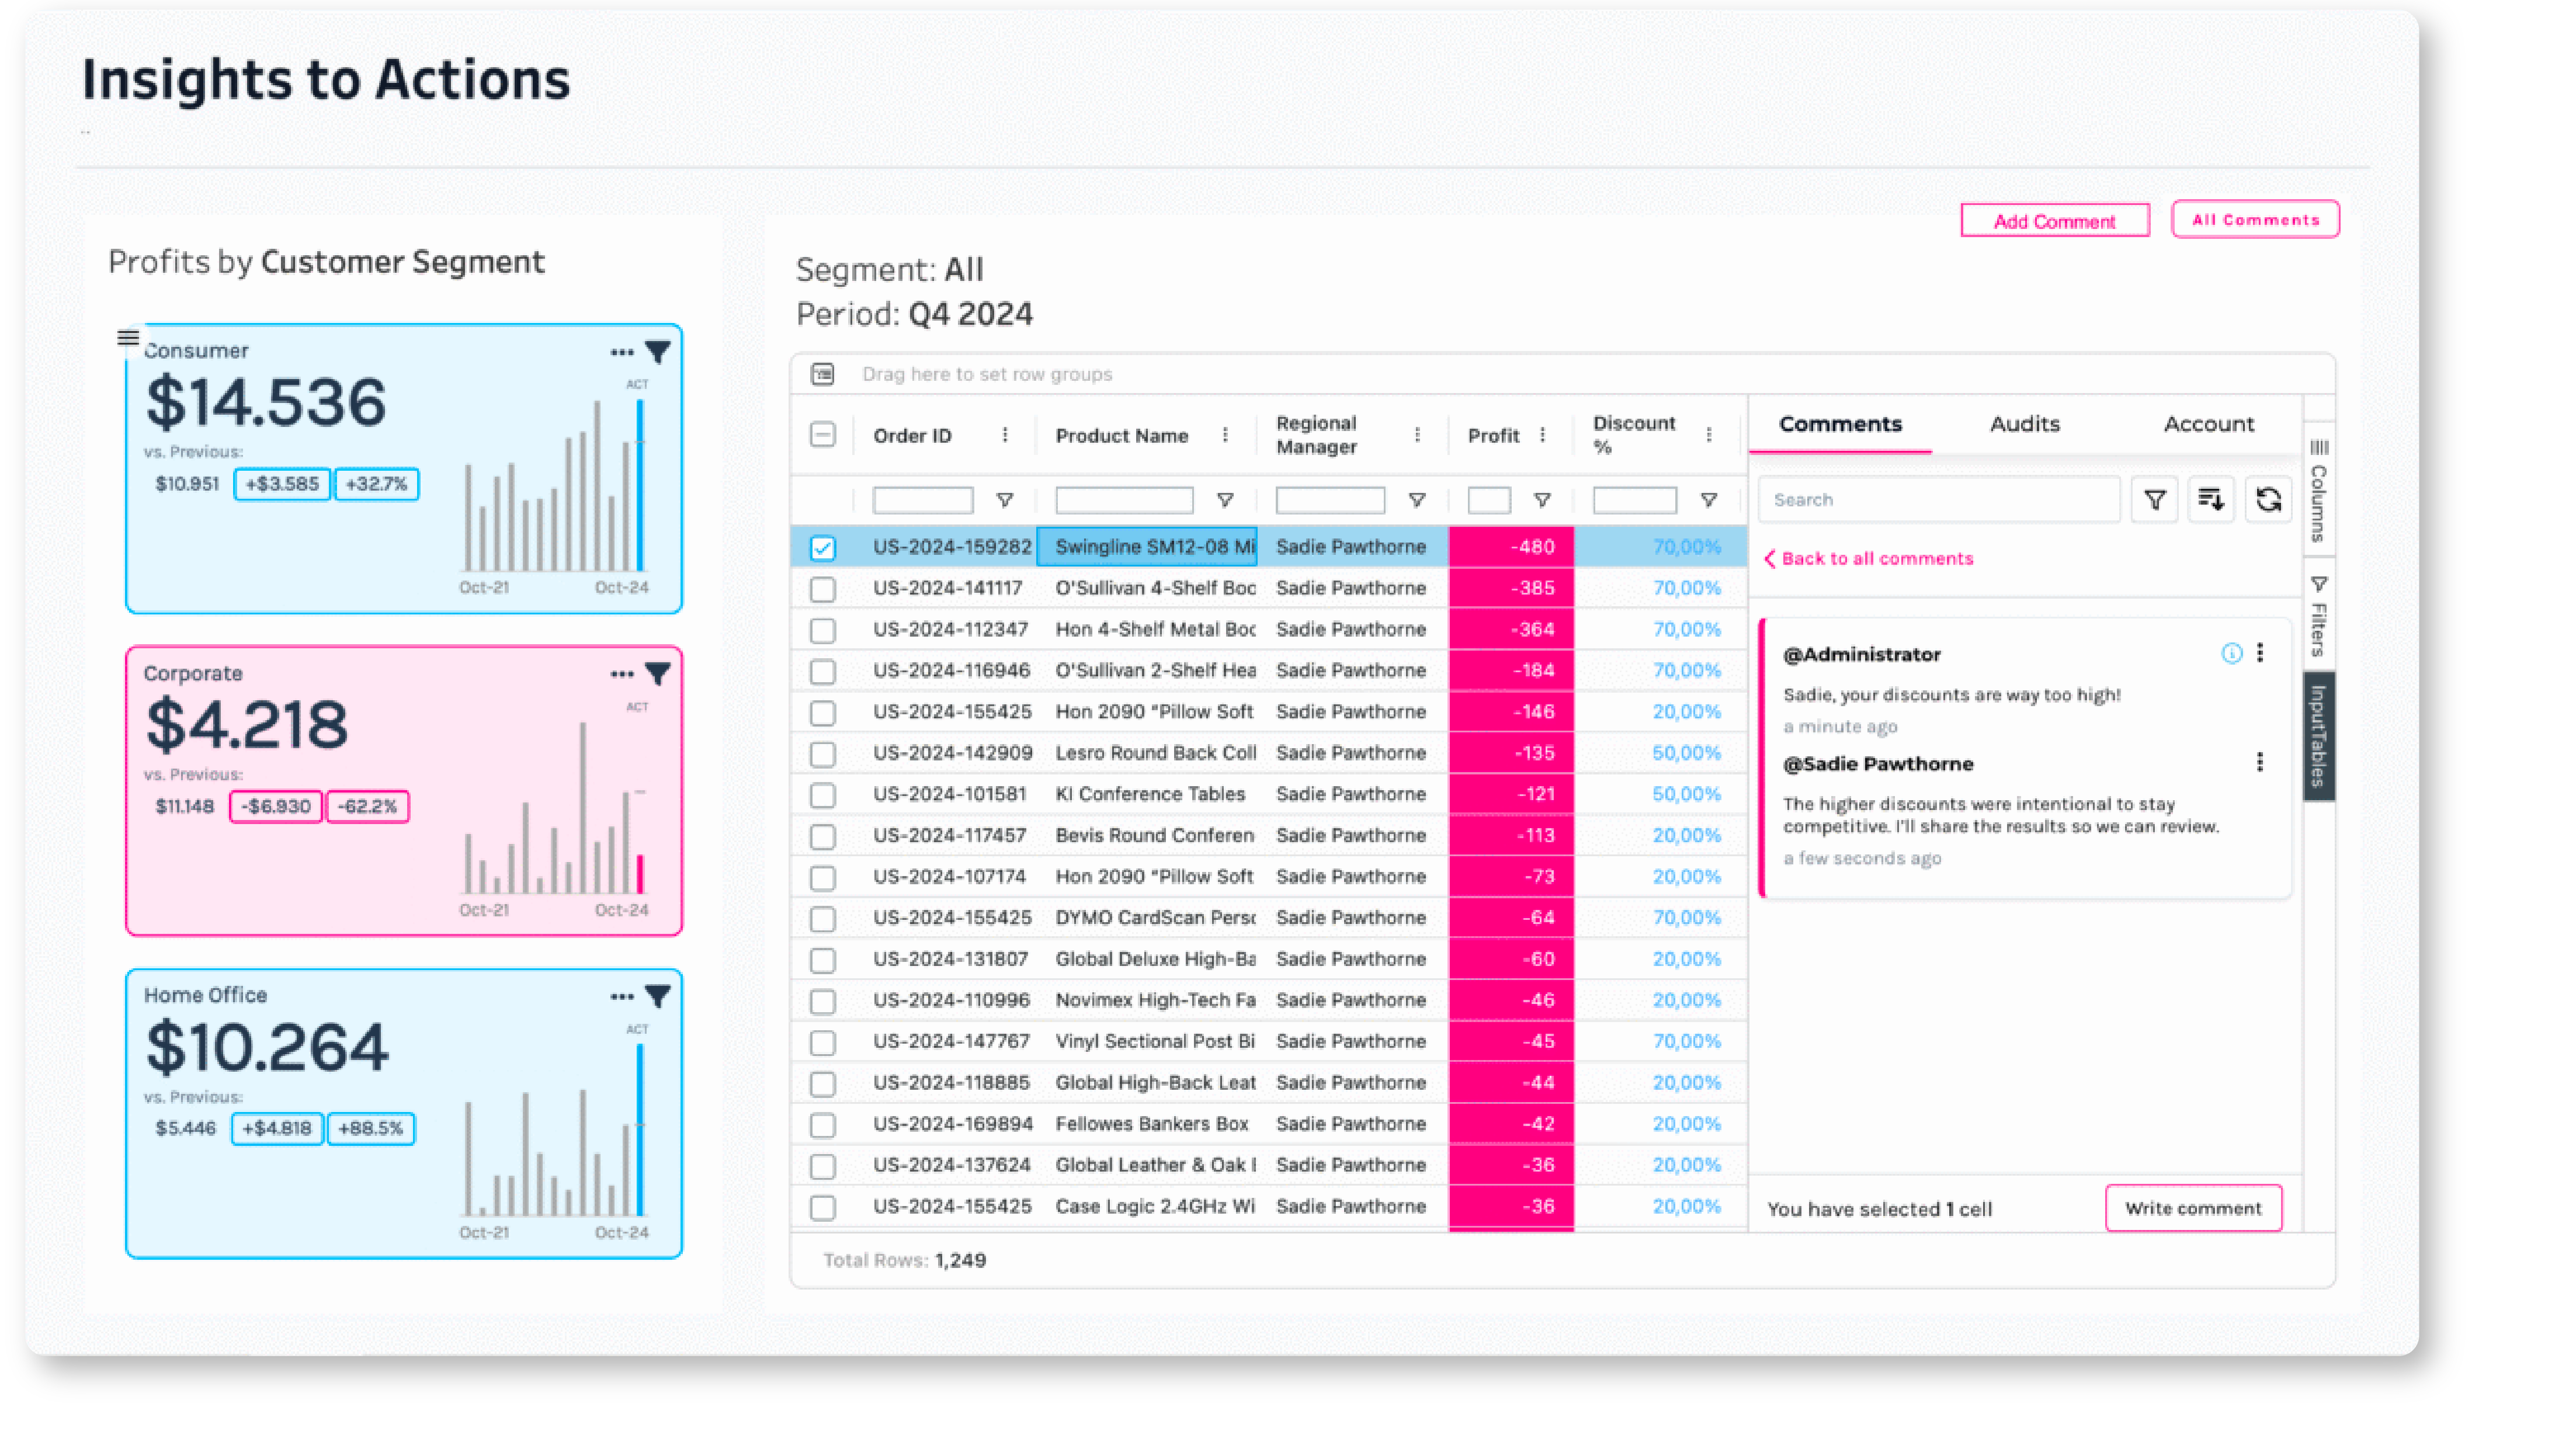Check the row US-2024-141117 checkbox
This screenshot has height=1449, width=2576.
(822, 589)
